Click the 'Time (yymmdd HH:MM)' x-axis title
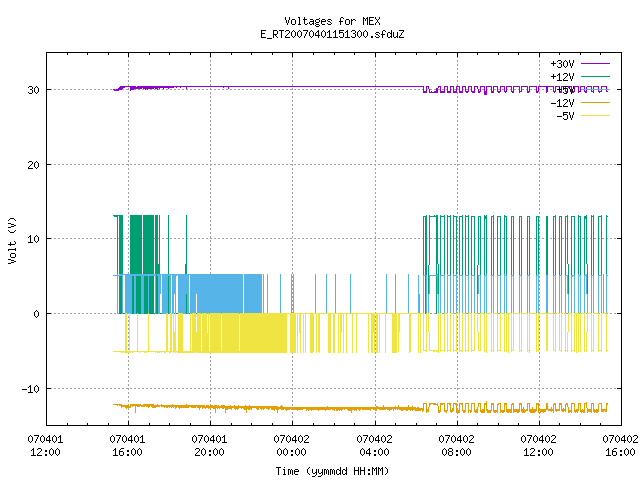 (x=332, y=471)
